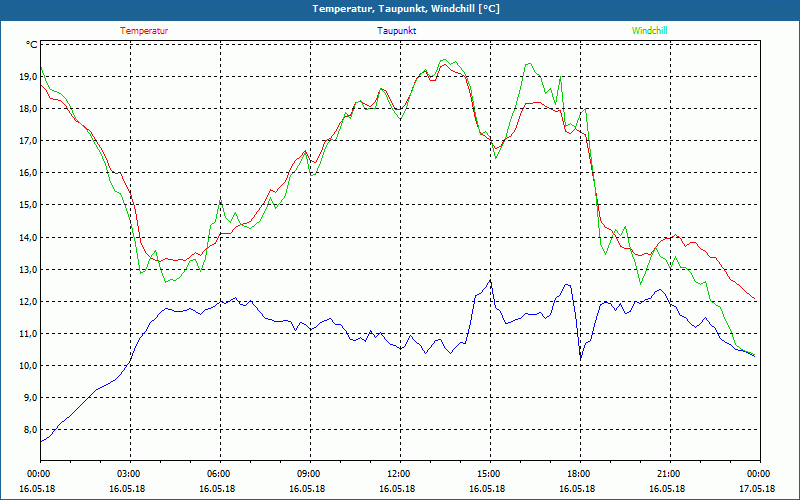
Task: Click the °C unit label on axis
Action: (x=32, y=45)
